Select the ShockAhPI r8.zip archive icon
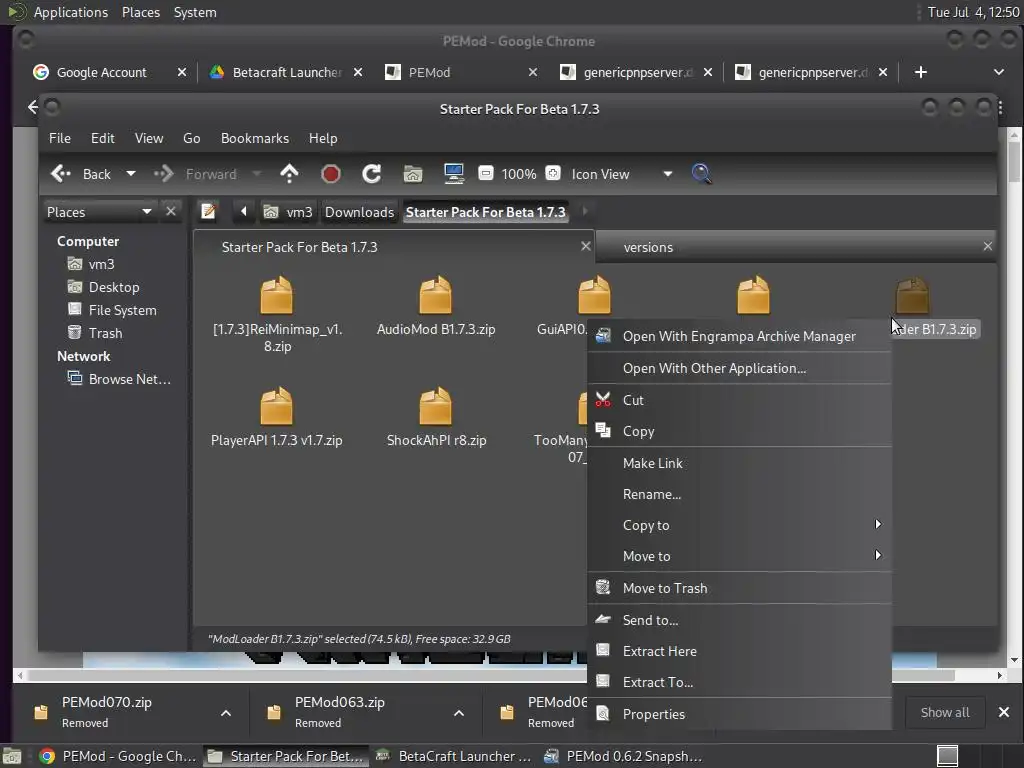The width and height of the screenshot is (1024, 768). [436, 406]
